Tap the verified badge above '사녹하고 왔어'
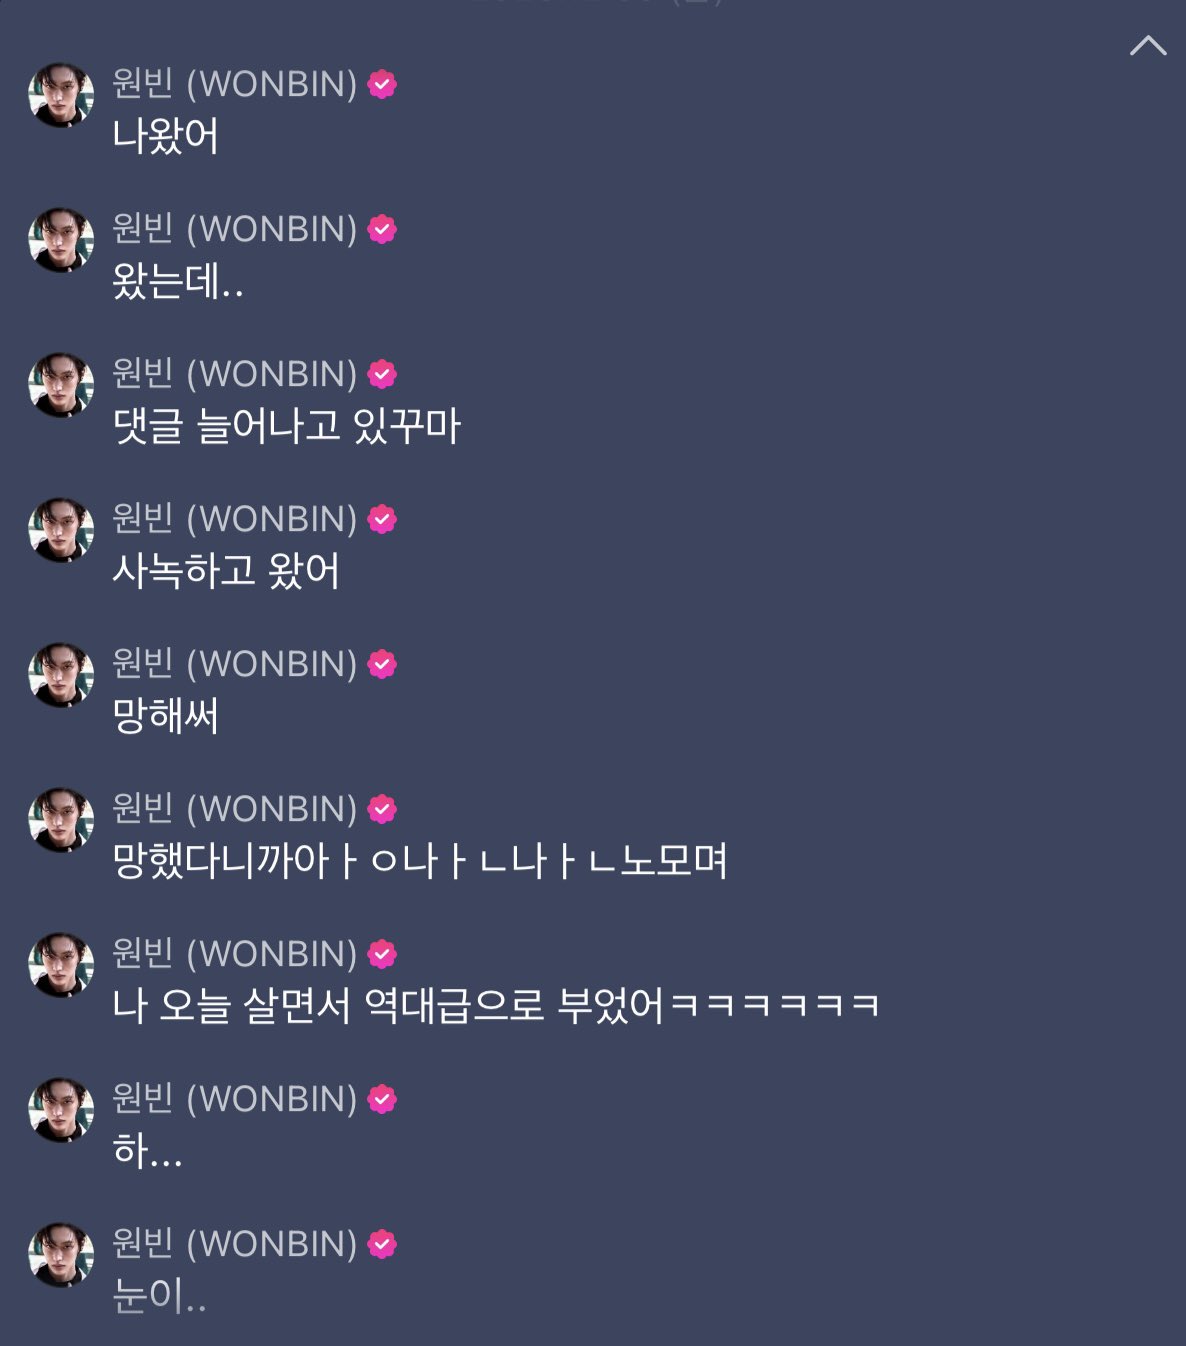Screen dimensions: 1186x1346 pyautogui.click(x=382, y=520)
